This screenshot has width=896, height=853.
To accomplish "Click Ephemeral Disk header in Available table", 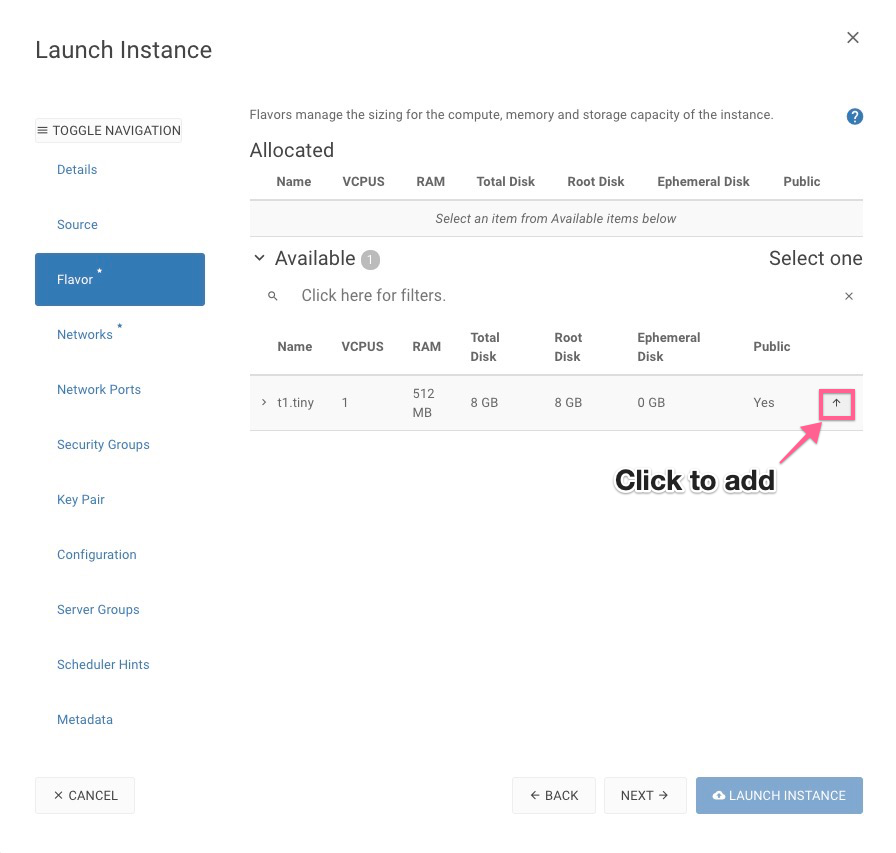I will pos(669,347).
